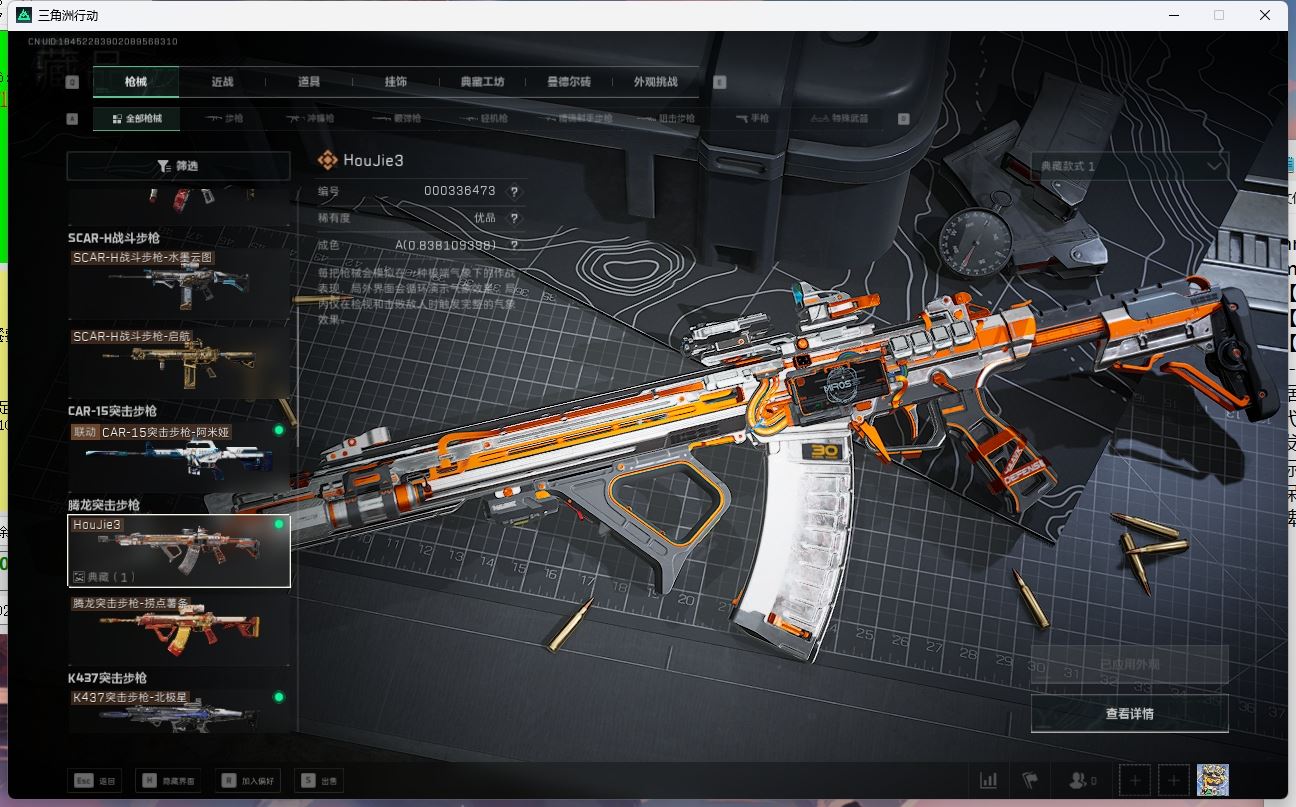Viewport: 1296px width, 807px height.
Task: Click the help icon beside 编号 serial number
Action: (x=515, y=191)
